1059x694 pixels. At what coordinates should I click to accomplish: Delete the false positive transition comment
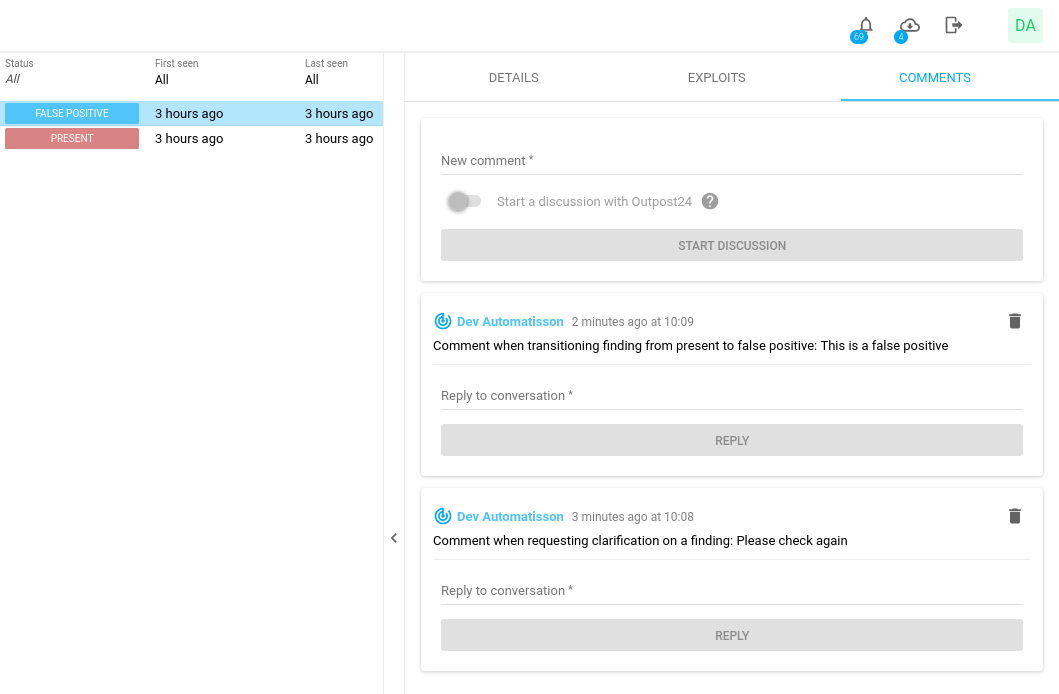pos(1014,321)
